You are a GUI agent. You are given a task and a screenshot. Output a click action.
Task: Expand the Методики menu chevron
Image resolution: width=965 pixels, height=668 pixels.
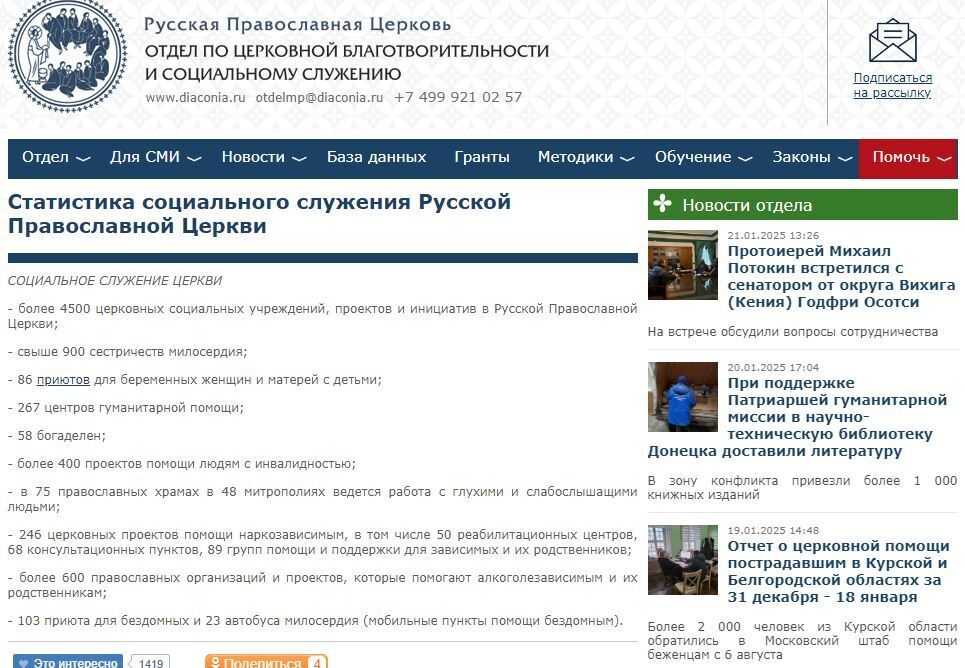[627, 159]
